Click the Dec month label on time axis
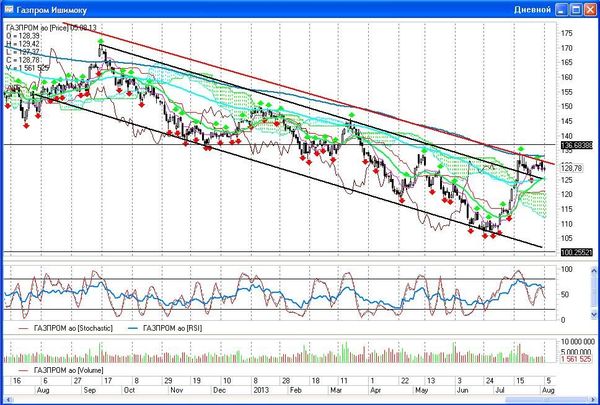The height and width of the screenshot is (405, 600). (219, 390)
